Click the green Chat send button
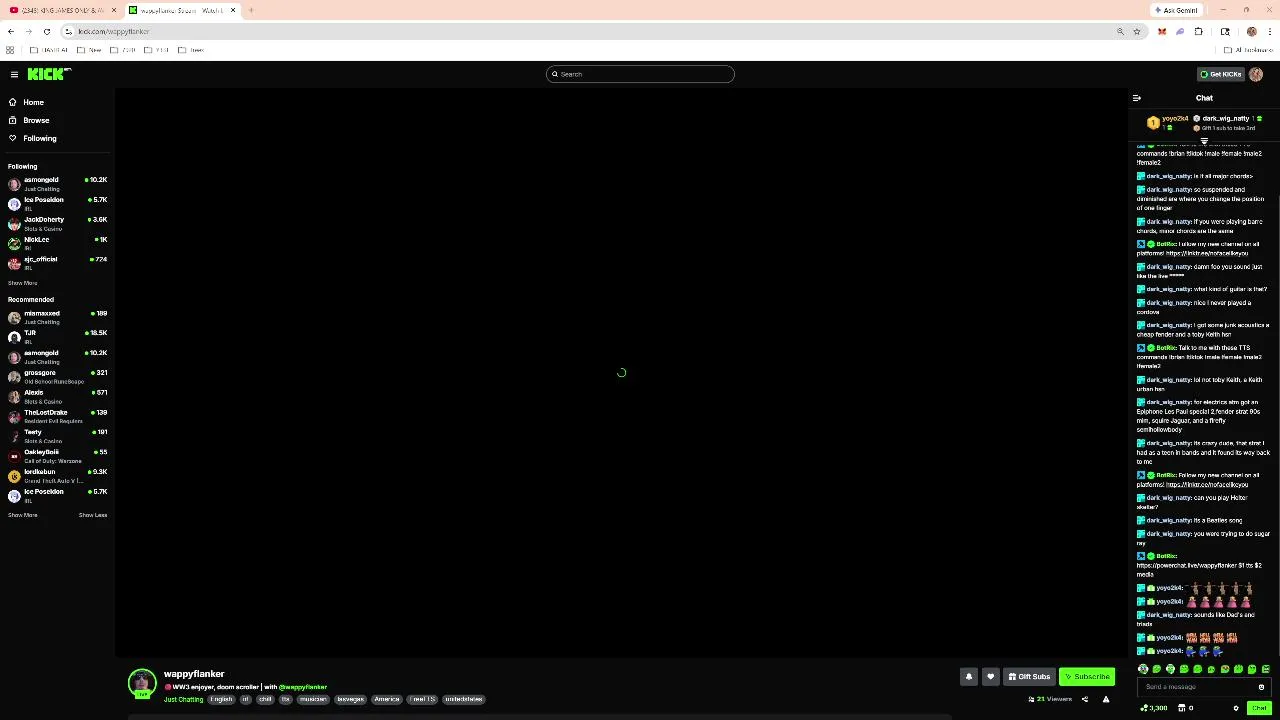The height and width of the screenshot is (720, 1280). click(1259, 708)
